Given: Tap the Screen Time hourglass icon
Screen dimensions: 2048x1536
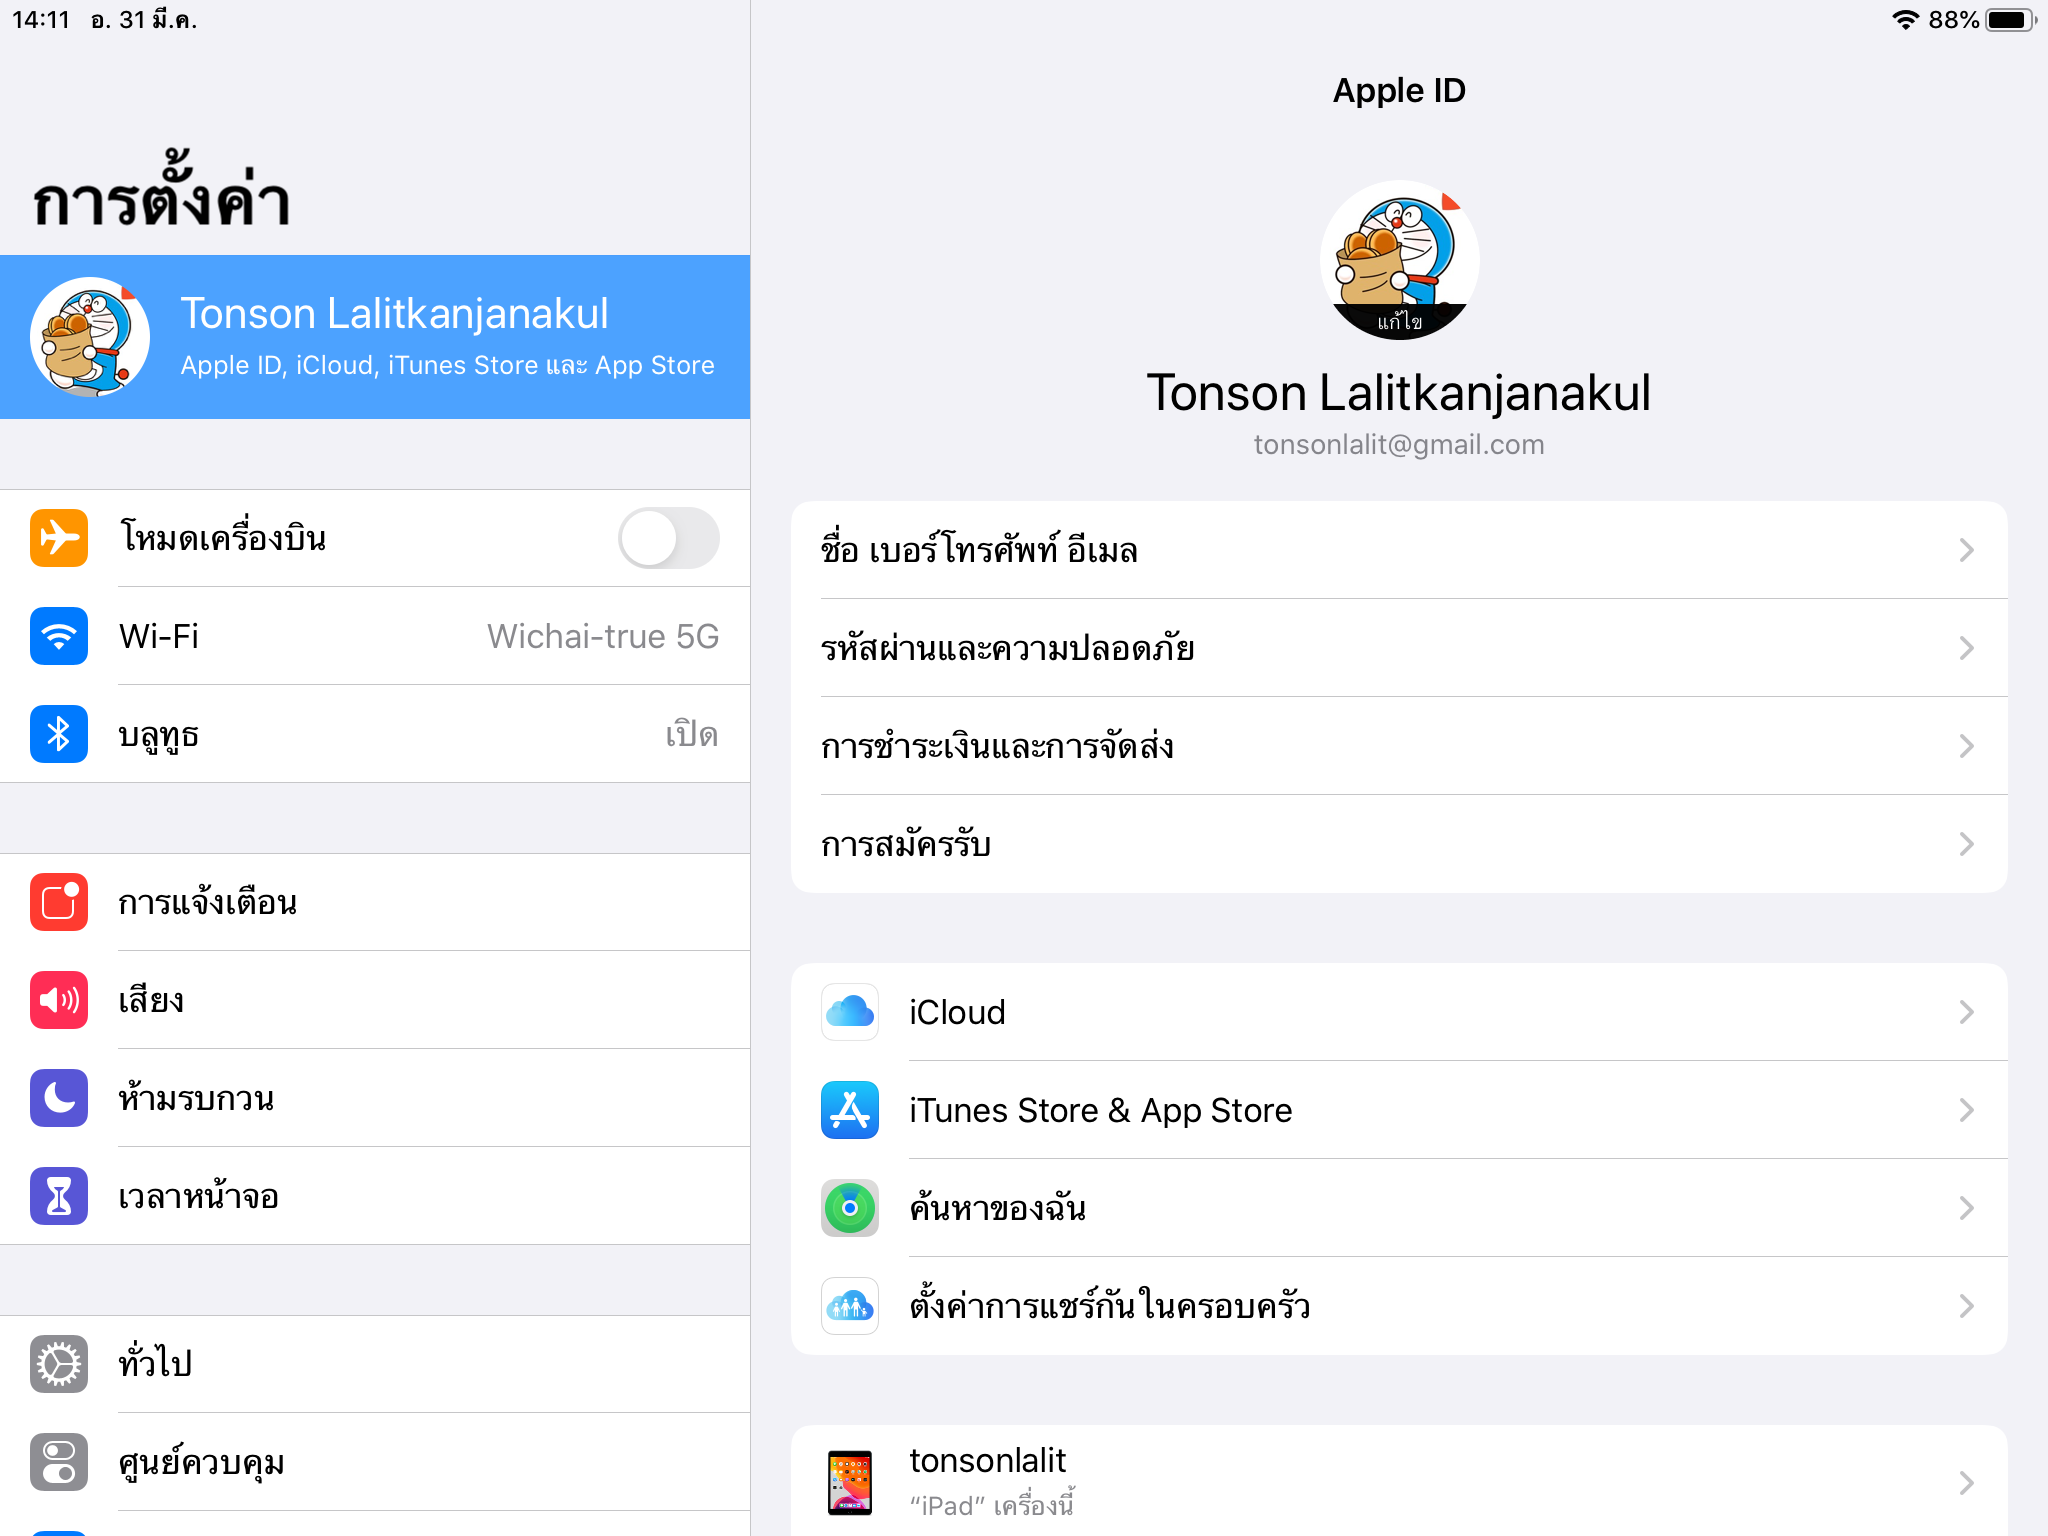Looking at the screenshot, I should point(59,1196).
